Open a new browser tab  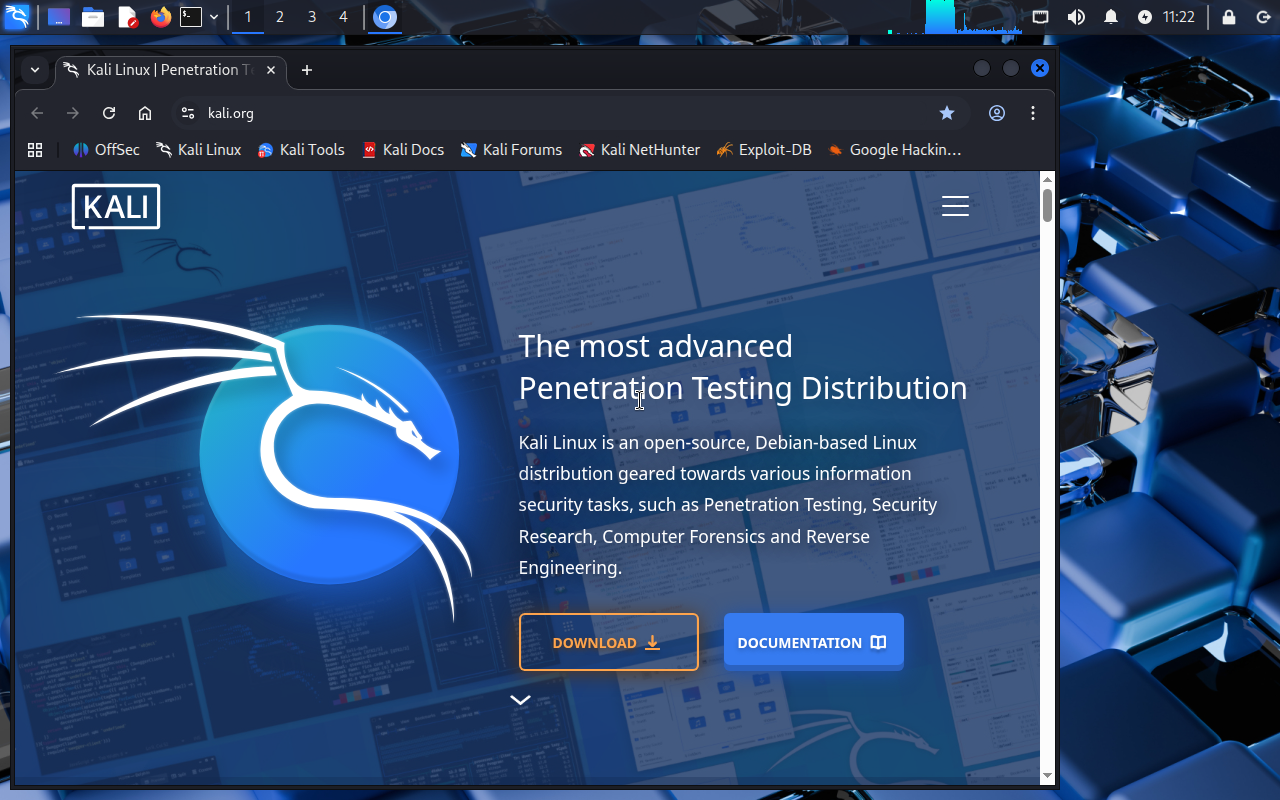pyautogui.click(x=307, y=69)
